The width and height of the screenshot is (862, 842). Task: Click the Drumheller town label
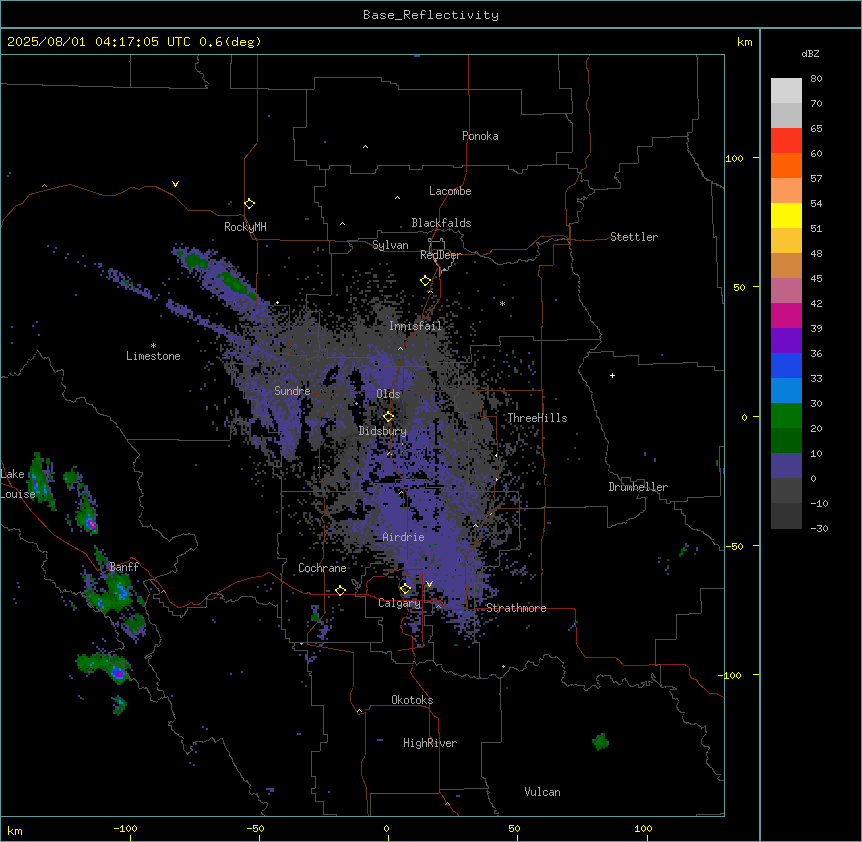pos(638,487)
